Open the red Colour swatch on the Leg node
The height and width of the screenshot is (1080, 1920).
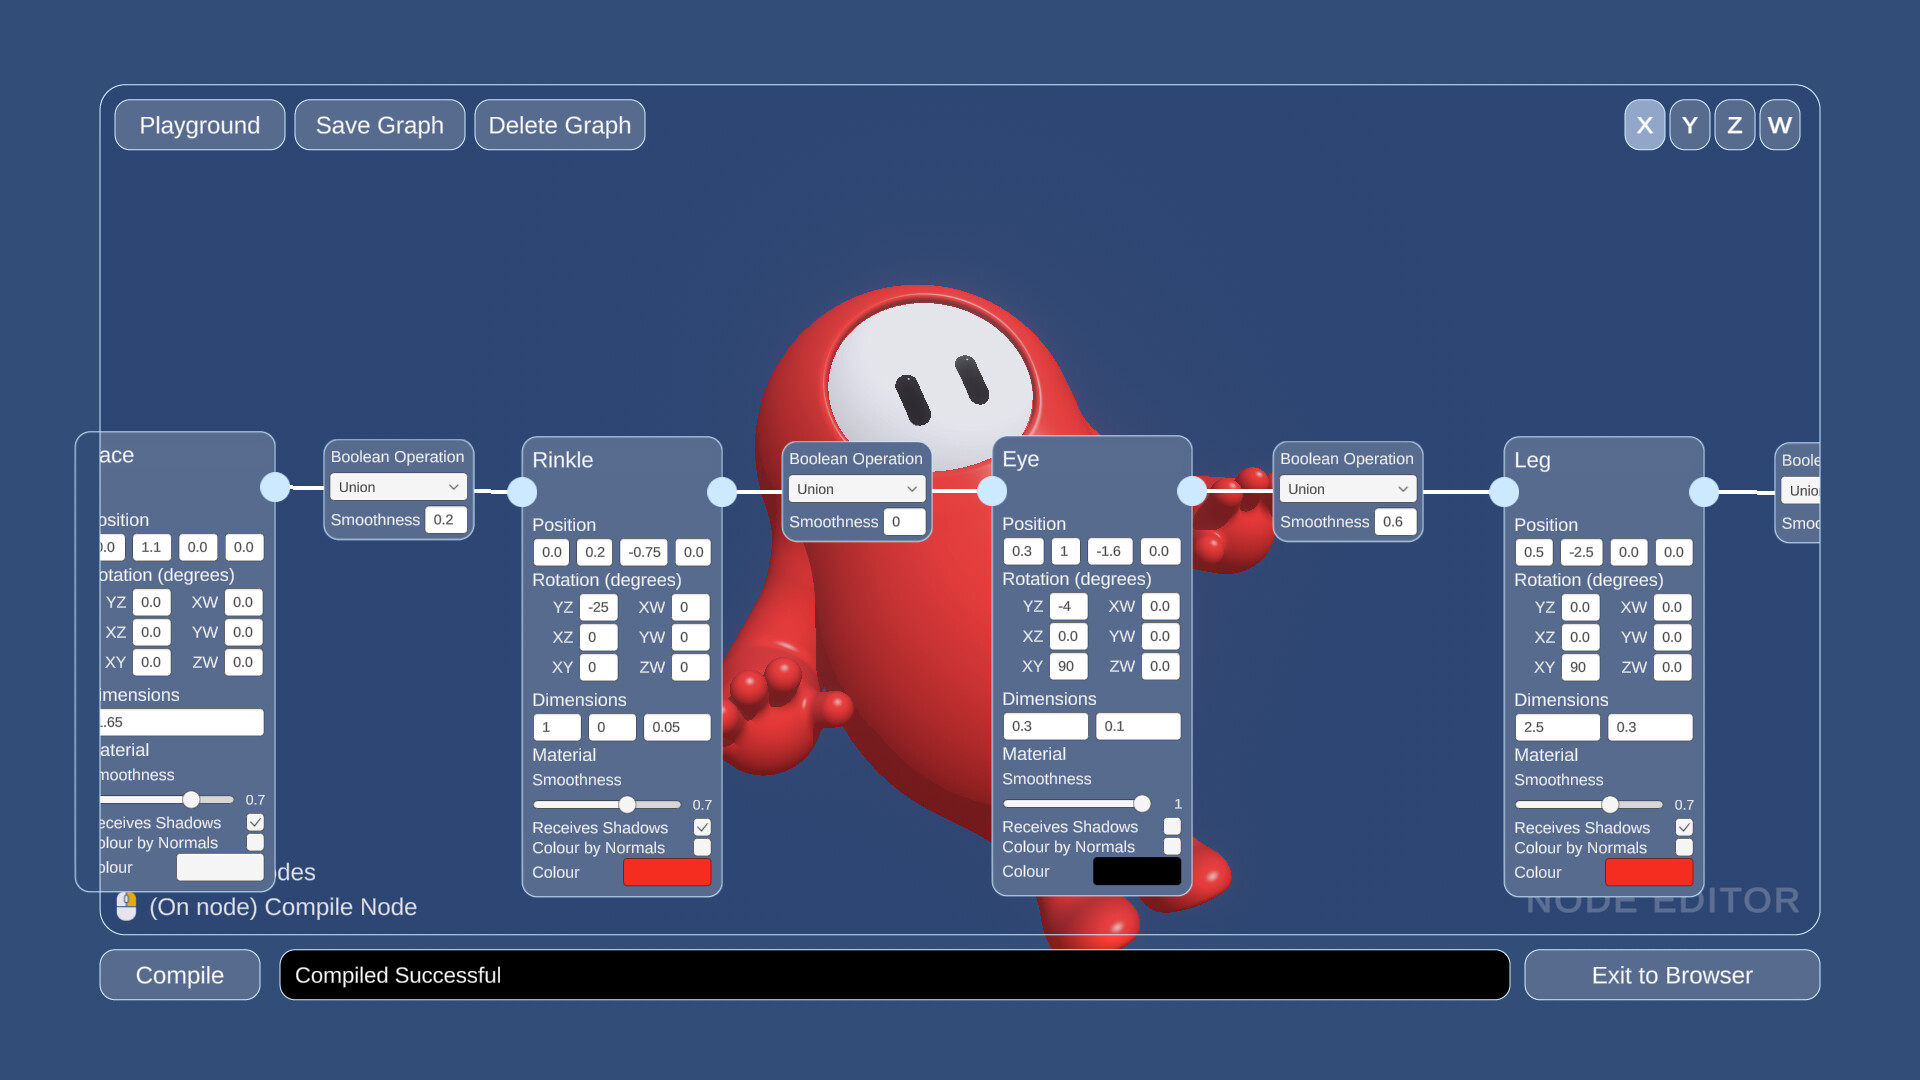[x=1649, y=872]
